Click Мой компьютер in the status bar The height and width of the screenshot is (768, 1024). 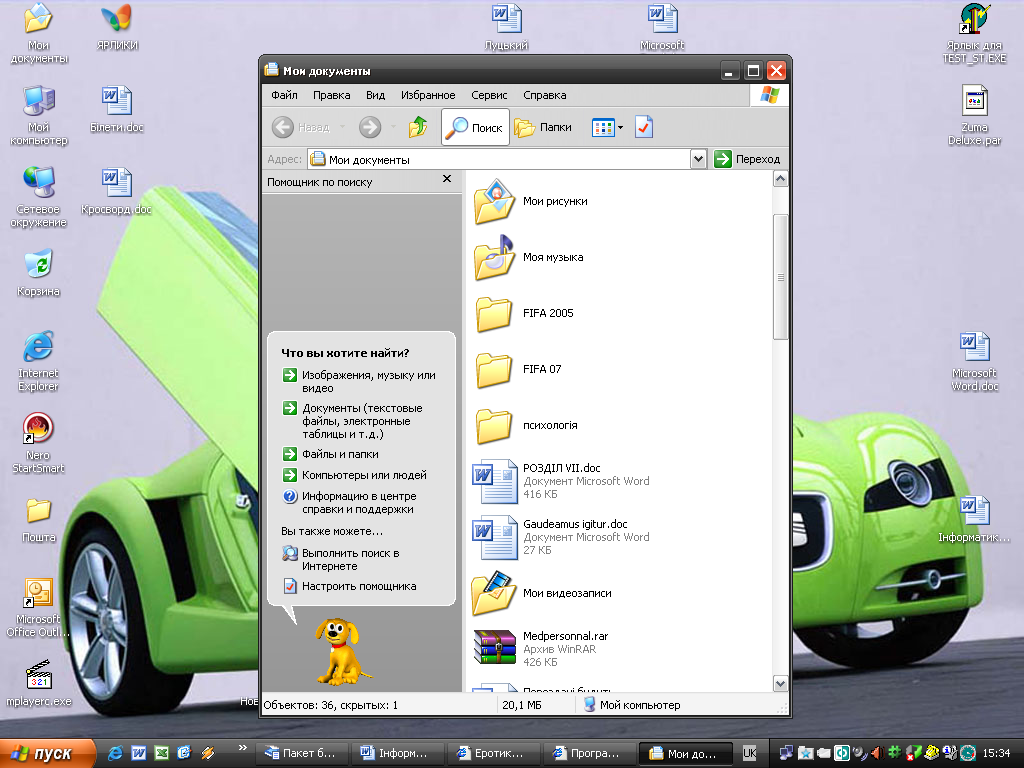click(632, 705)
